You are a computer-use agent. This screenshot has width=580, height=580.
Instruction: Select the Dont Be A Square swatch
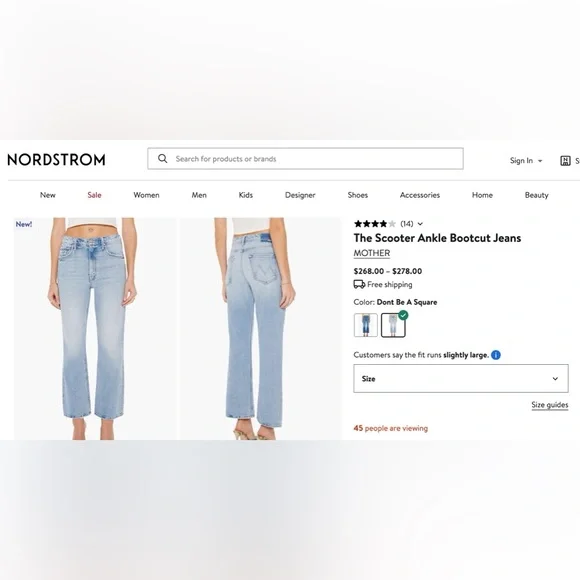coord(393,325)
